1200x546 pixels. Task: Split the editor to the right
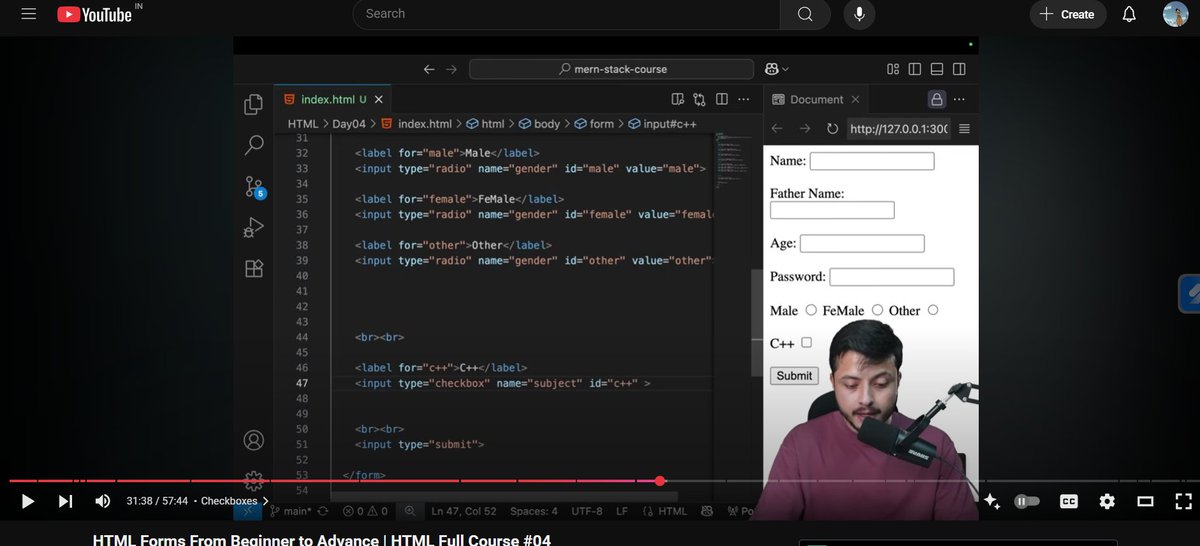tap(721, 99)
